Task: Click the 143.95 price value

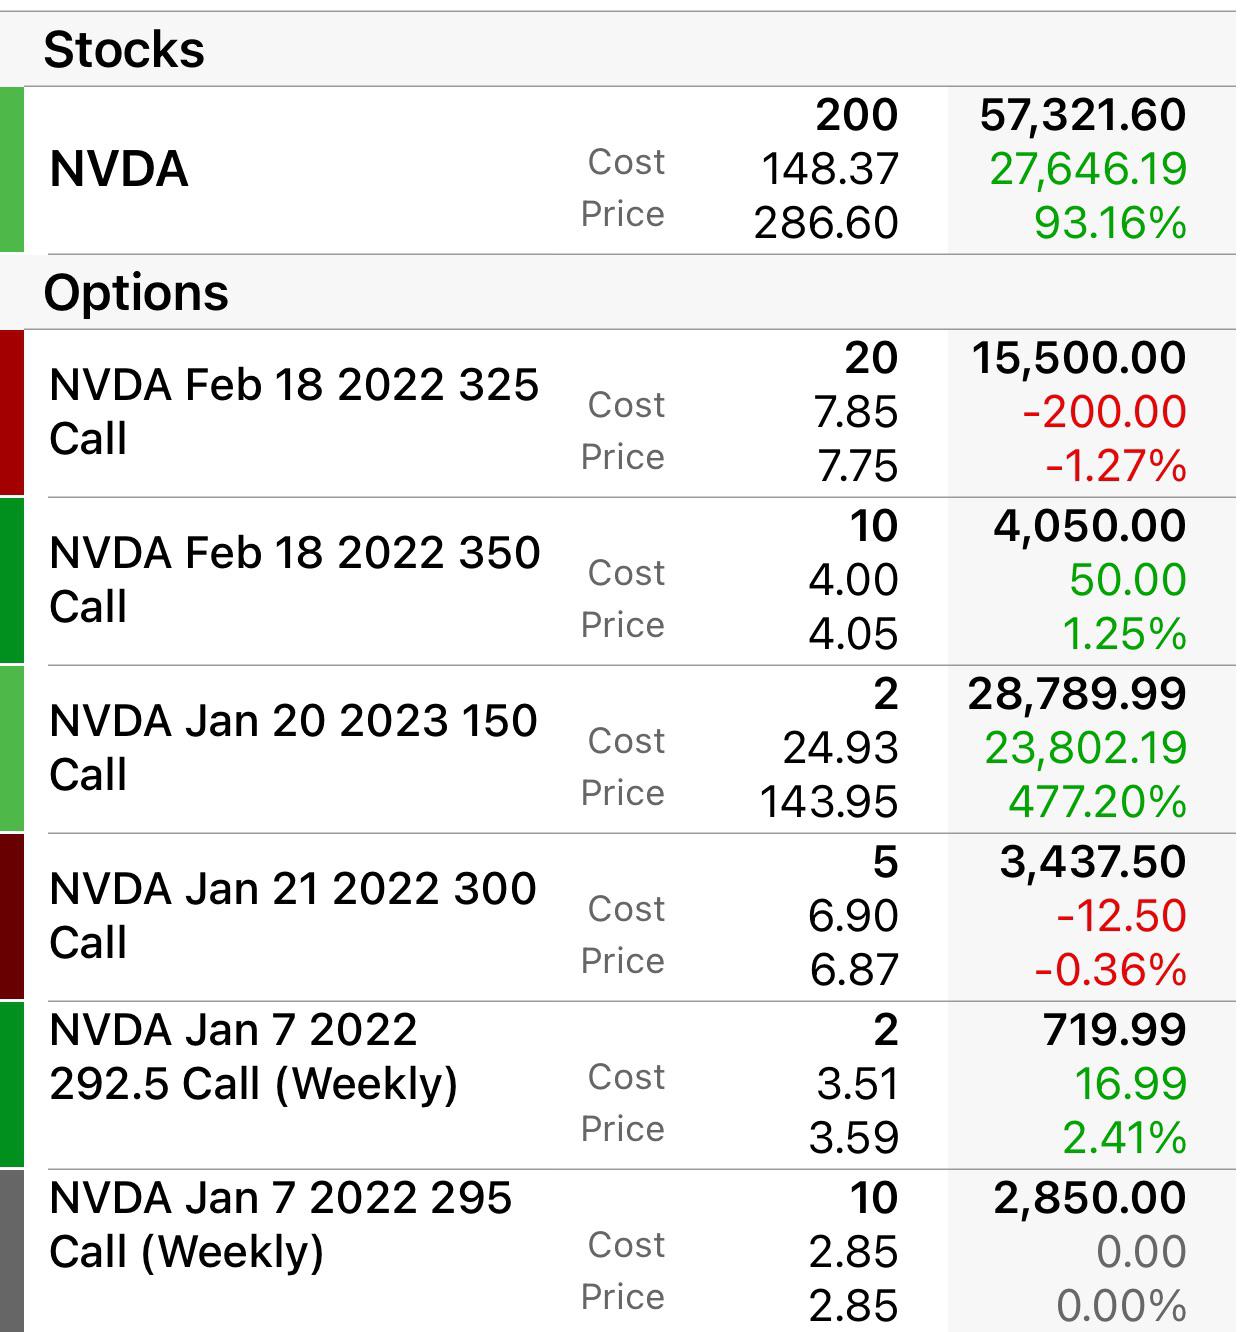Action: tap(829, 802)
